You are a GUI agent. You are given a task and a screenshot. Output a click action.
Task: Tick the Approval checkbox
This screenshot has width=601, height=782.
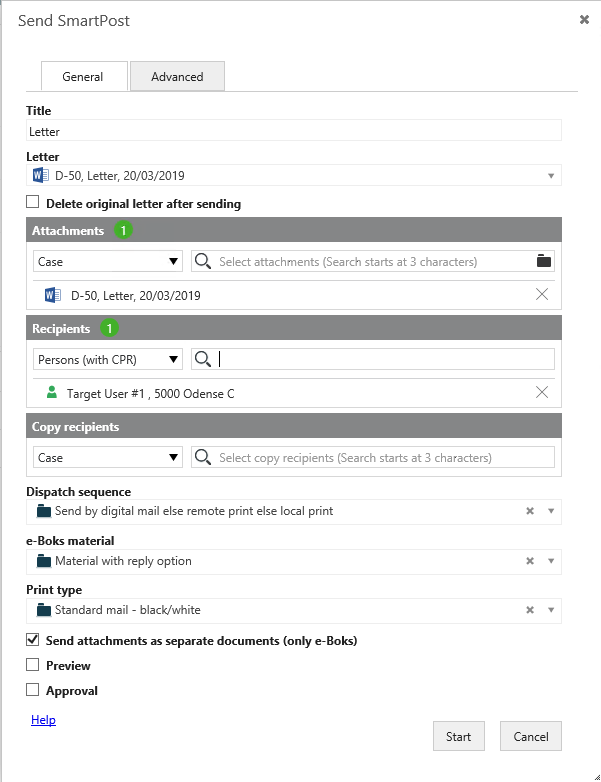pos(33,690)
